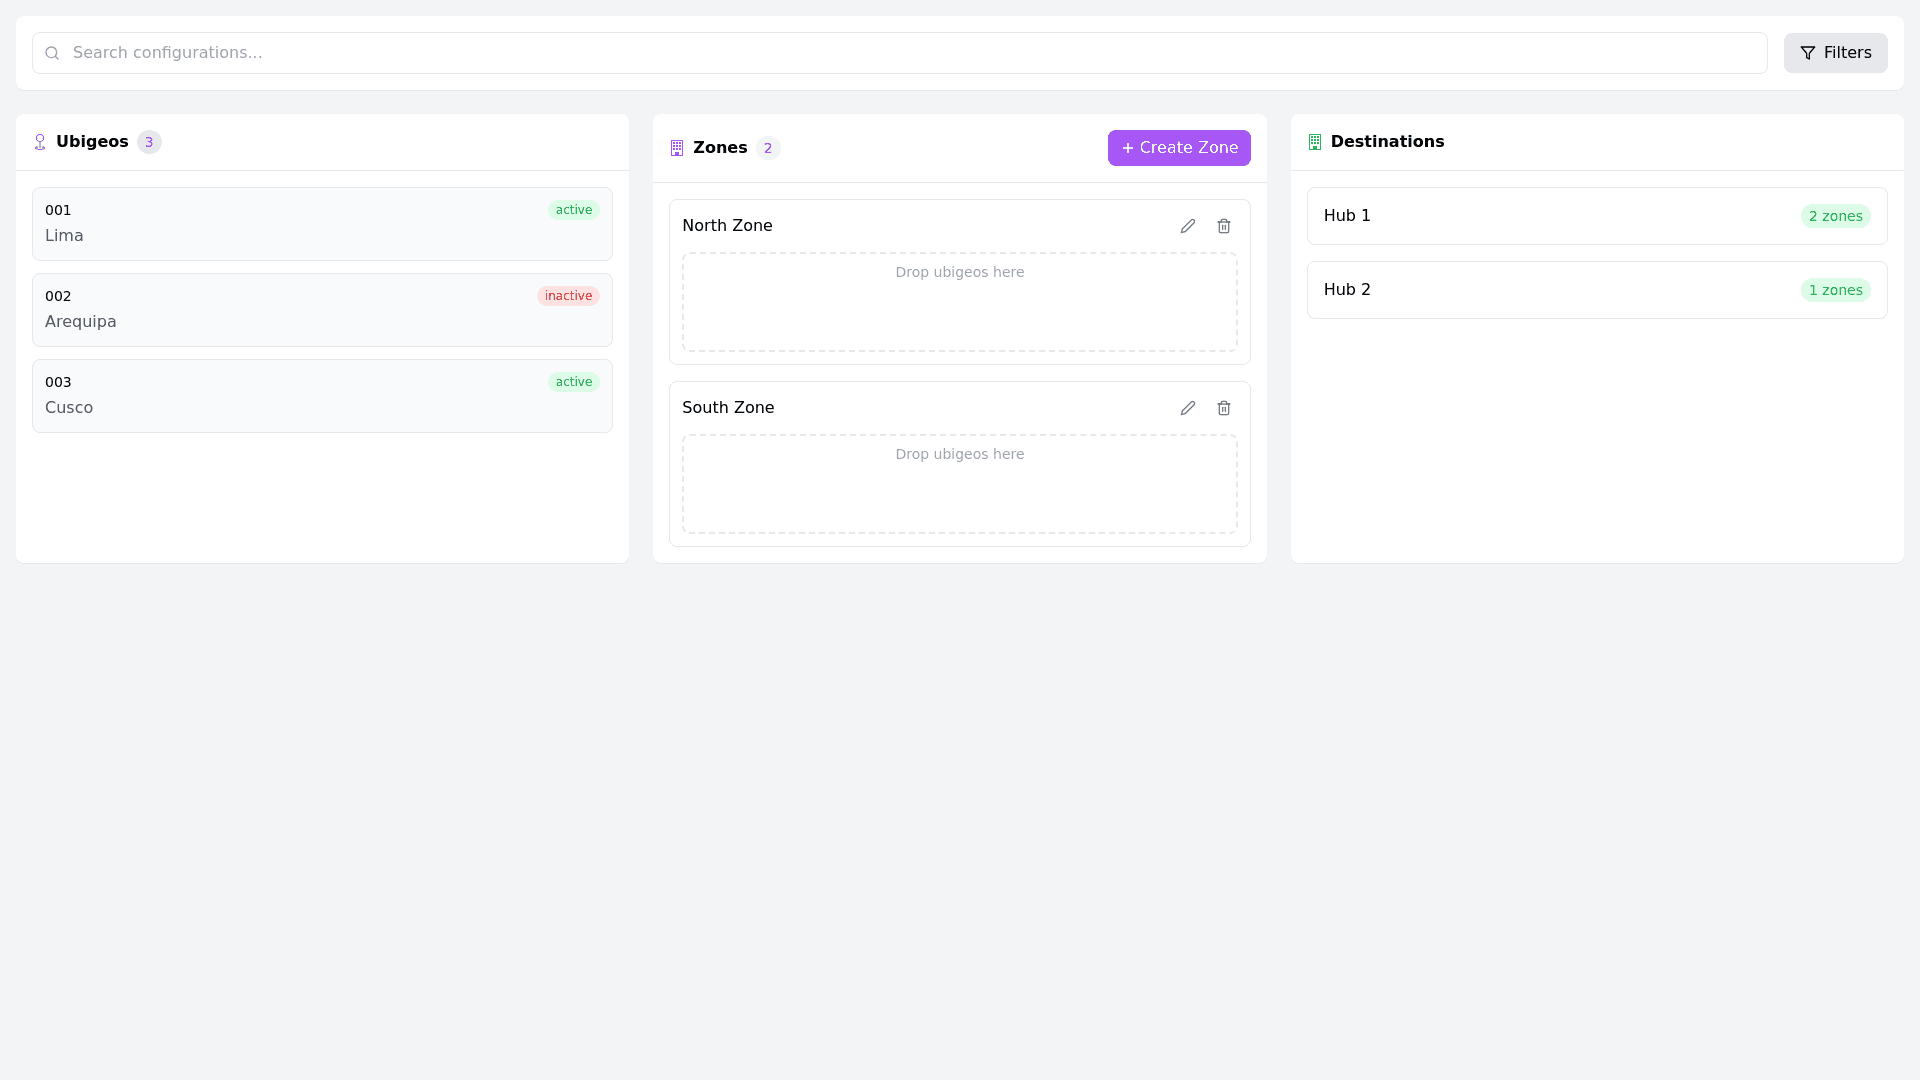Open the Hub 2 destination

pos(1596,290)
